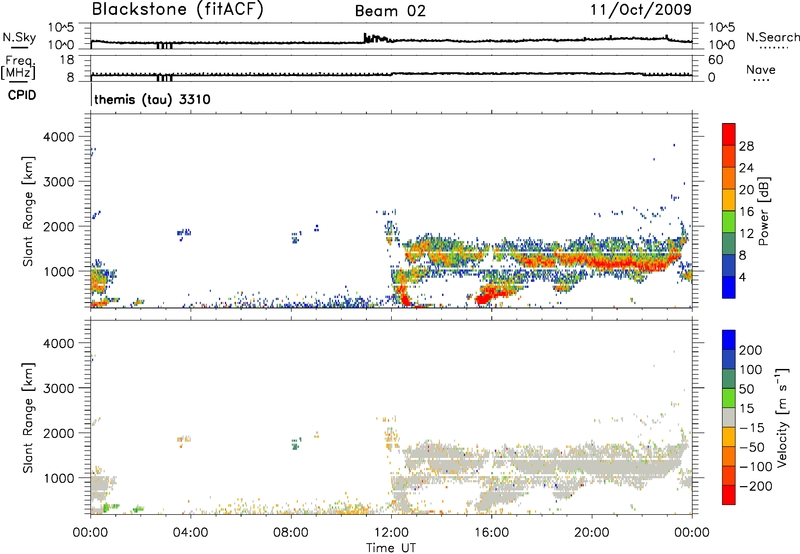
Task: Click the 'Blackstone (fitACF)' title text
Action: pyautogui.click(x=177, y=9)
